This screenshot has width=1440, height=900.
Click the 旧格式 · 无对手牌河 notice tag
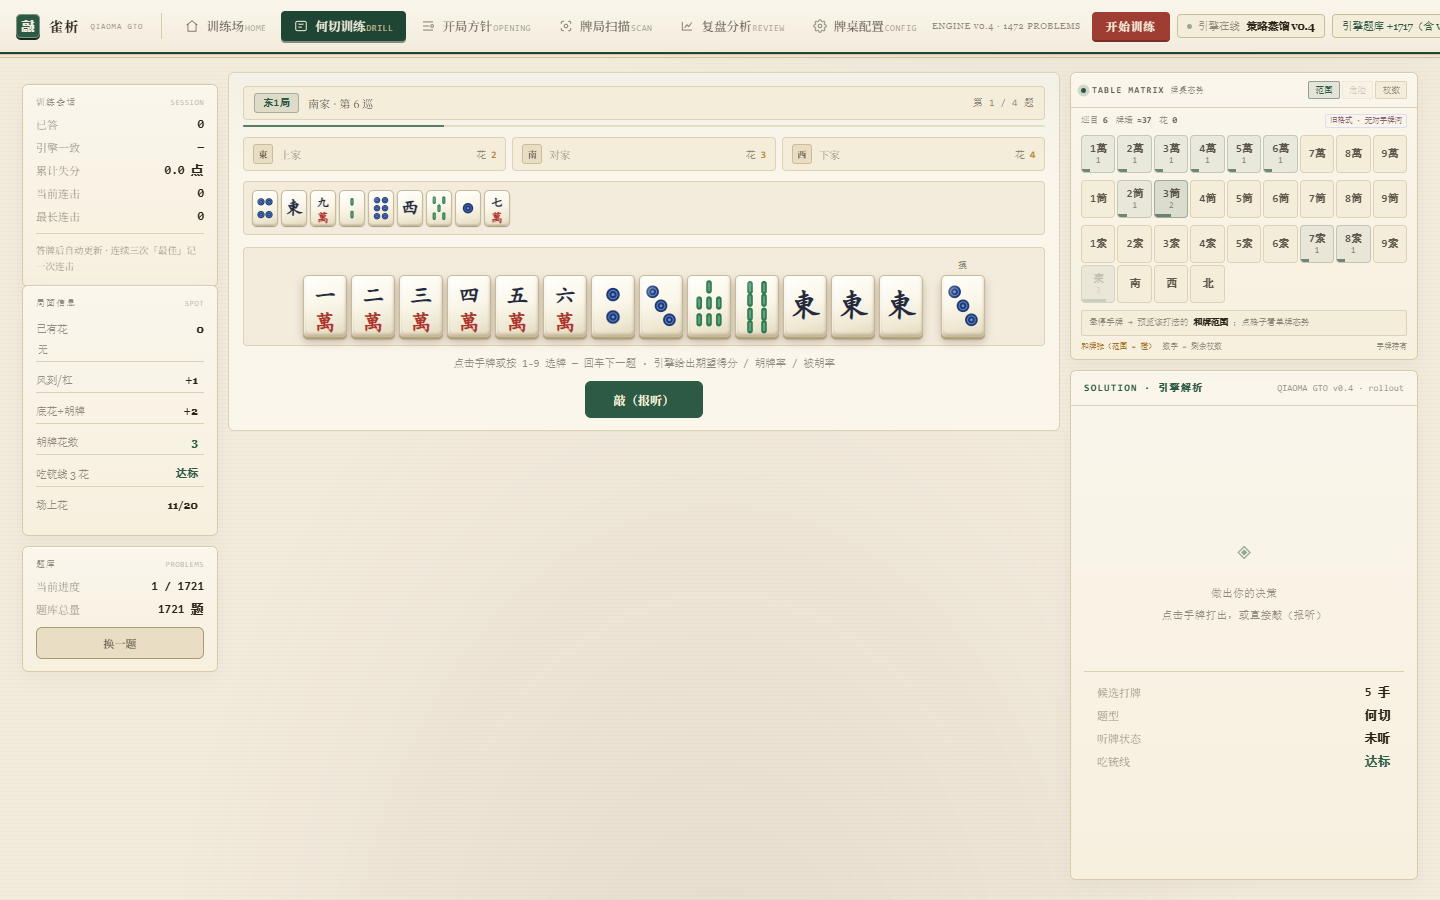coord(1366,120)
